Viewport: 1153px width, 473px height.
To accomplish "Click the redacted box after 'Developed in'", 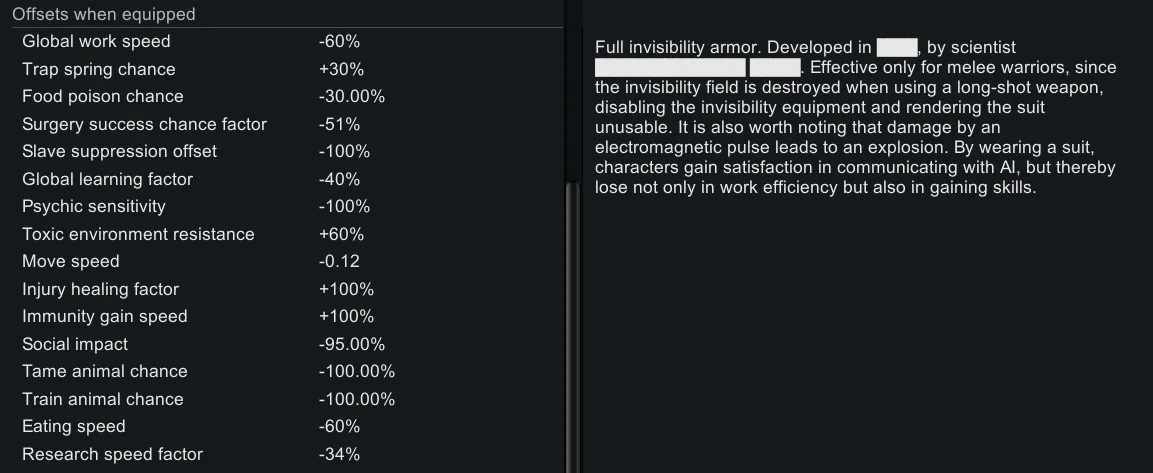I will pyautogui.click(x=896, y=47).
